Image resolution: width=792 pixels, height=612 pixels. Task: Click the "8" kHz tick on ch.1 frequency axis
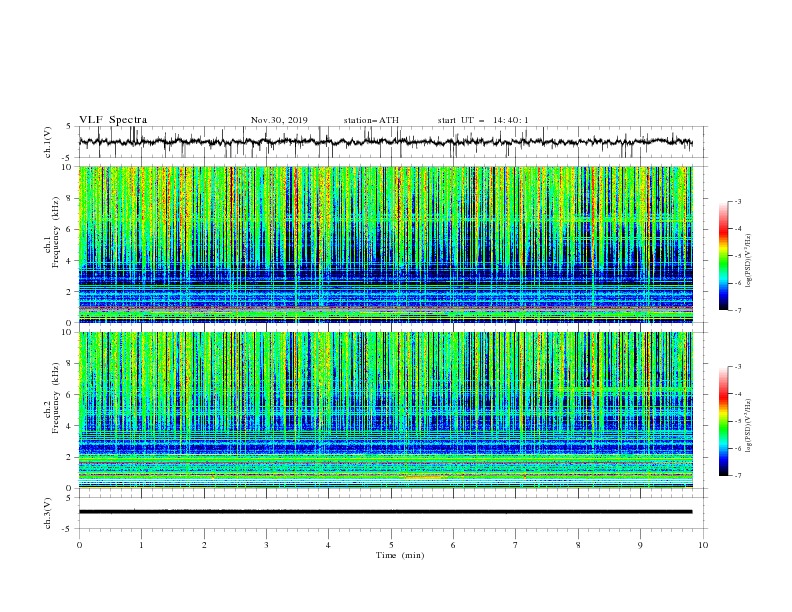pos(70,198)
